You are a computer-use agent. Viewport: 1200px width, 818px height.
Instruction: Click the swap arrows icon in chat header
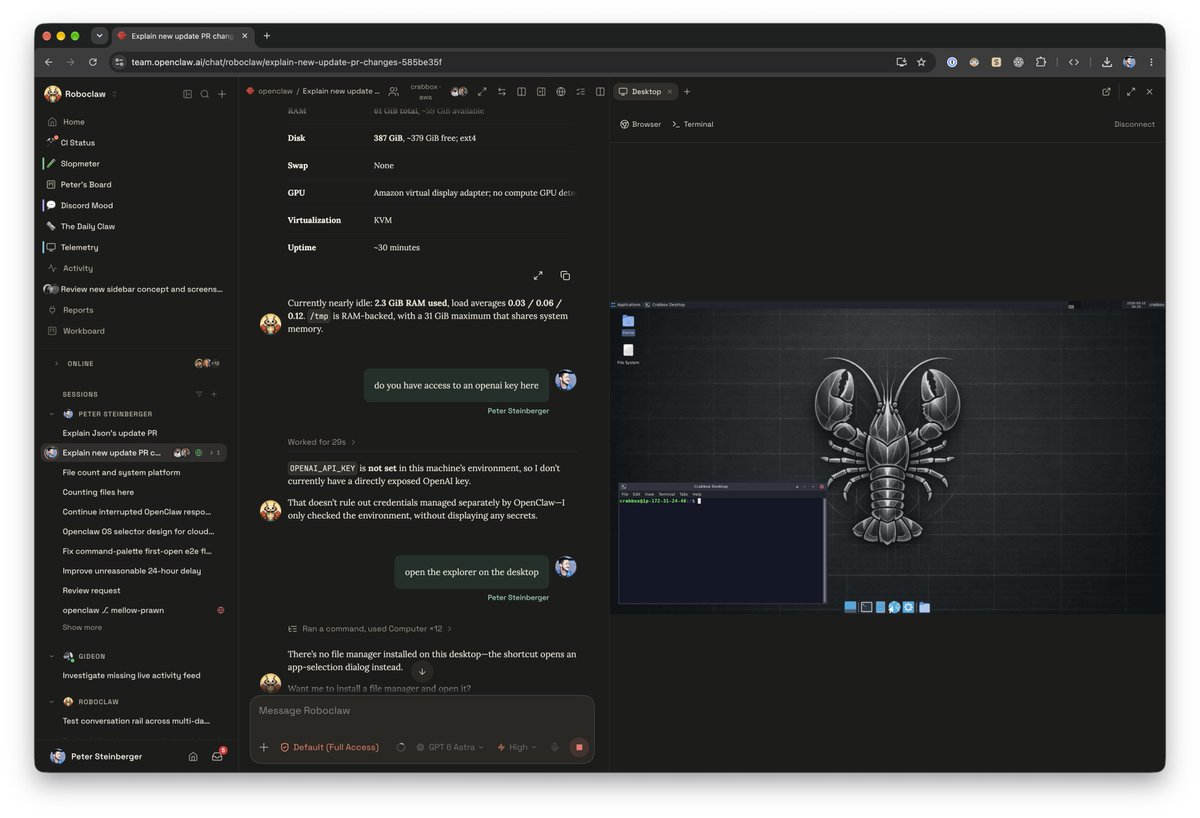pos(502,91)
